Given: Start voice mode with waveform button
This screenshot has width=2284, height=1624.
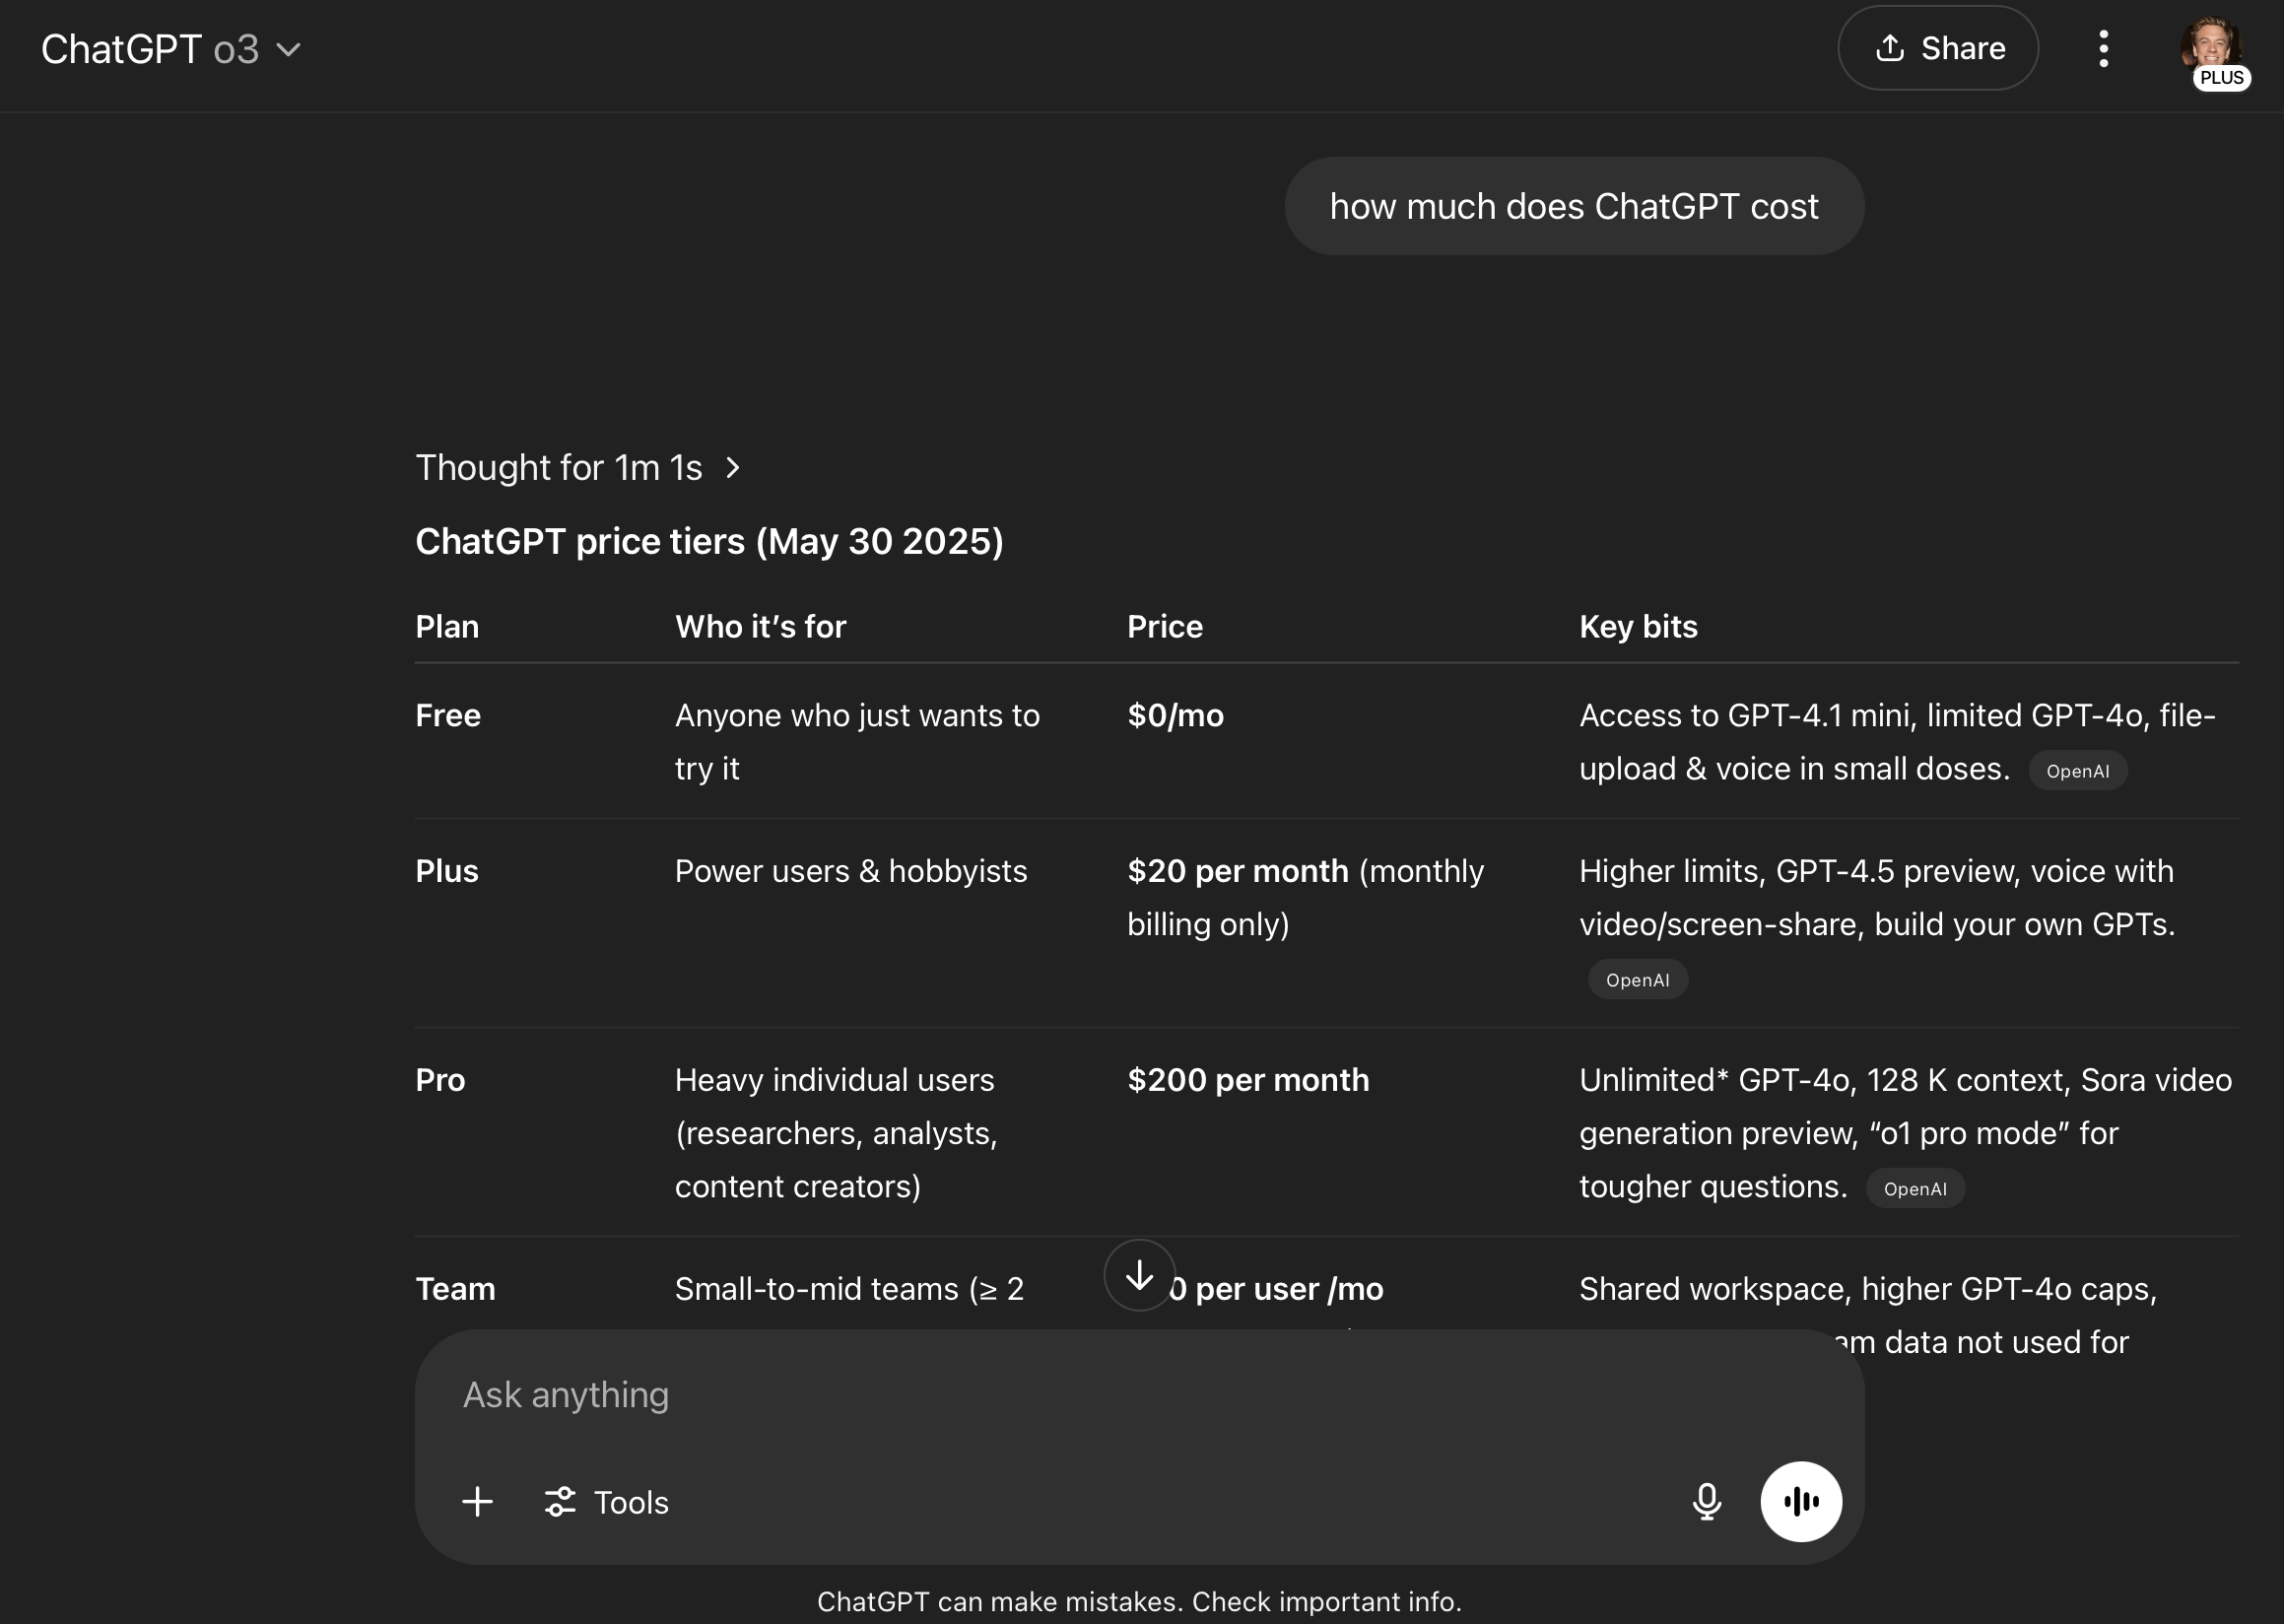Looking at the screenshot, I should point(1800,1501).
